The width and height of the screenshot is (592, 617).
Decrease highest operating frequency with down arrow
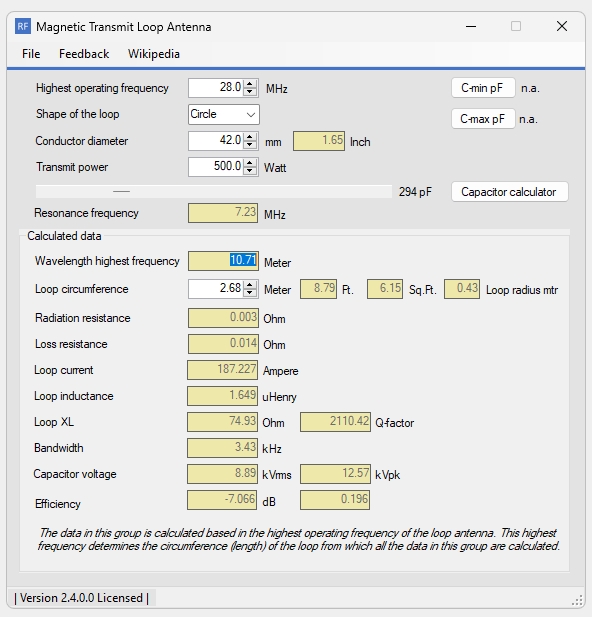click(x=250, y=92)
